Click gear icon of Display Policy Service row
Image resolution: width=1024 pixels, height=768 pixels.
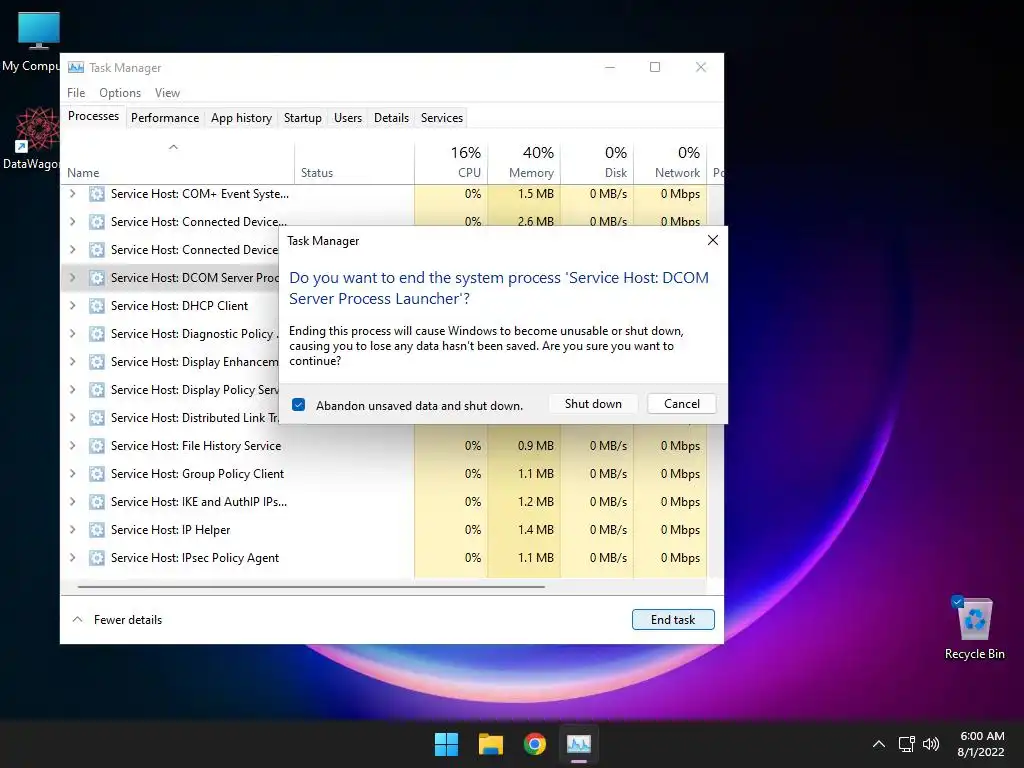pyautogui.click(x=97, y=391)
